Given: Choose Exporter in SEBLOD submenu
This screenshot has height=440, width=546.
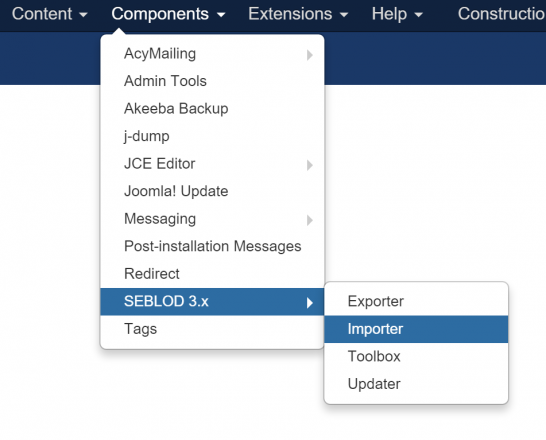Looking at the screenshot, I should pyautogui.click(x=416, y=301).
